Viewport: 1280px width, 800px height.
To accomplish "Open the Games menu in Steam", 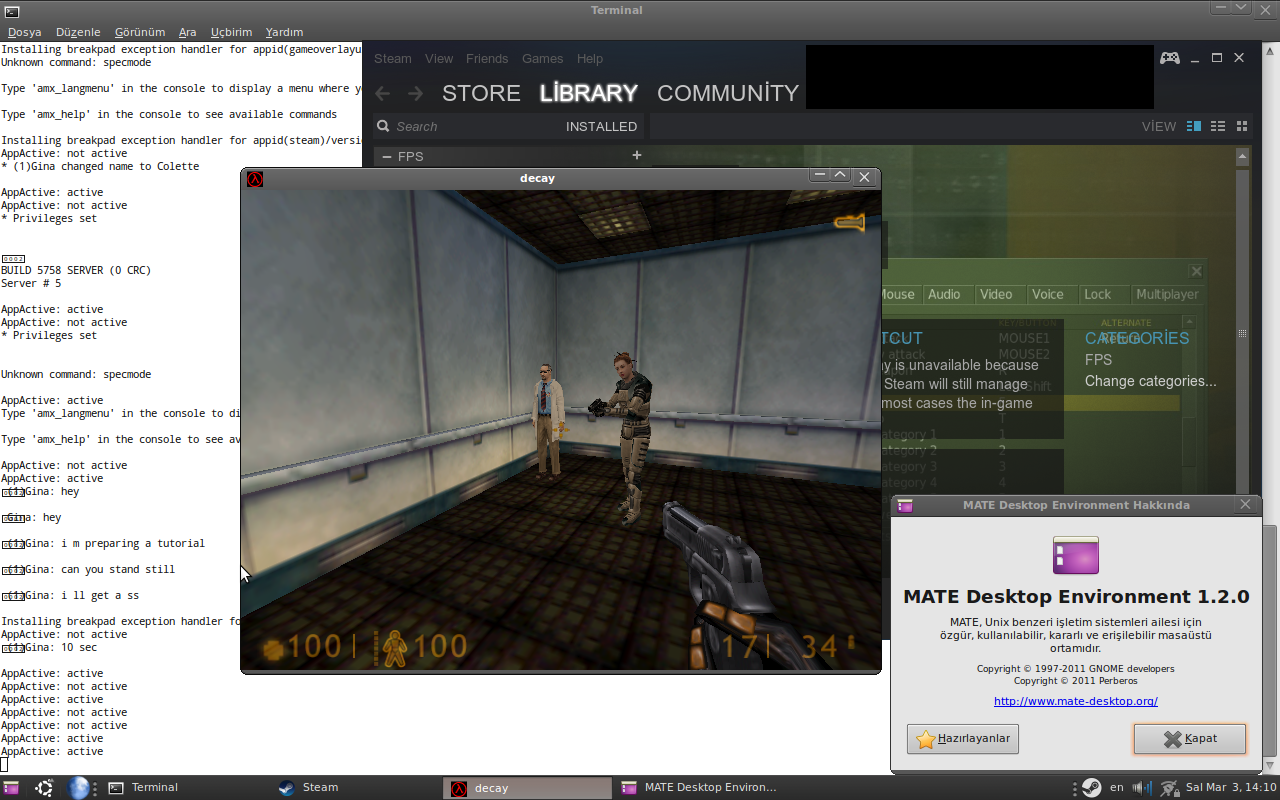I will pos(542,59).
